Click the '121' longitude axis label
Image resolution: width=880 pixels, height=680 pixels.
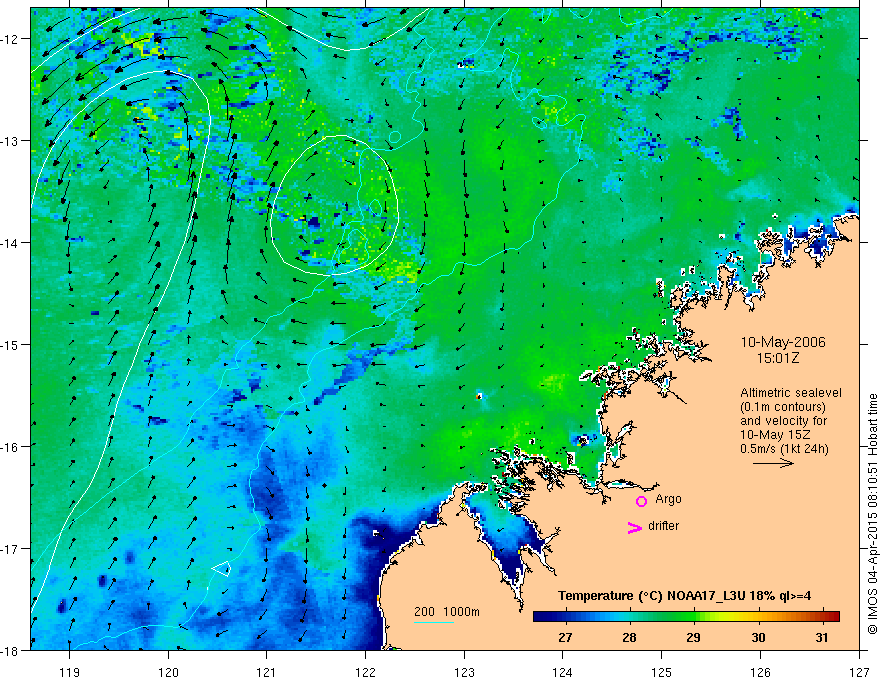point(267,672)
